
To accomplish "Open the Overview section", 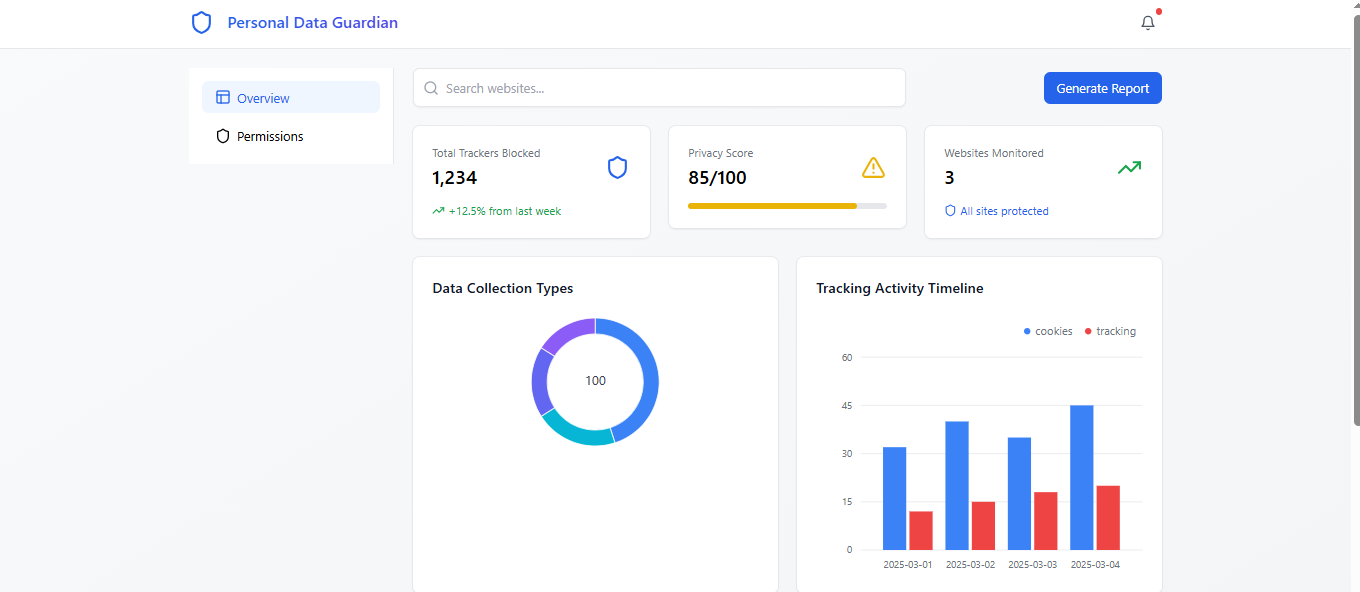I will pyautogui.click(x=291, y=97).
